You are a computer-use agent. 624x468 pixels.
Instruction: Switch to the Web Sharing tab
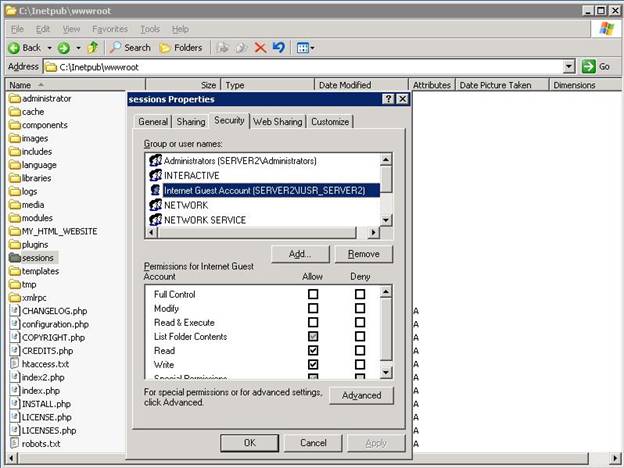click(x=278, y=122)
